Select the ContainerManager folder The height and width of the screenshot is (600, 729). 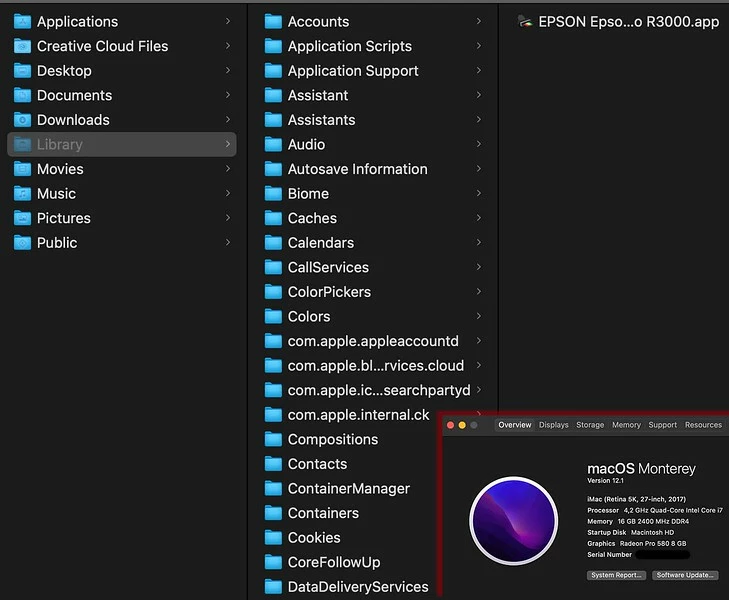pyautogui.click(x=349, y=488)
